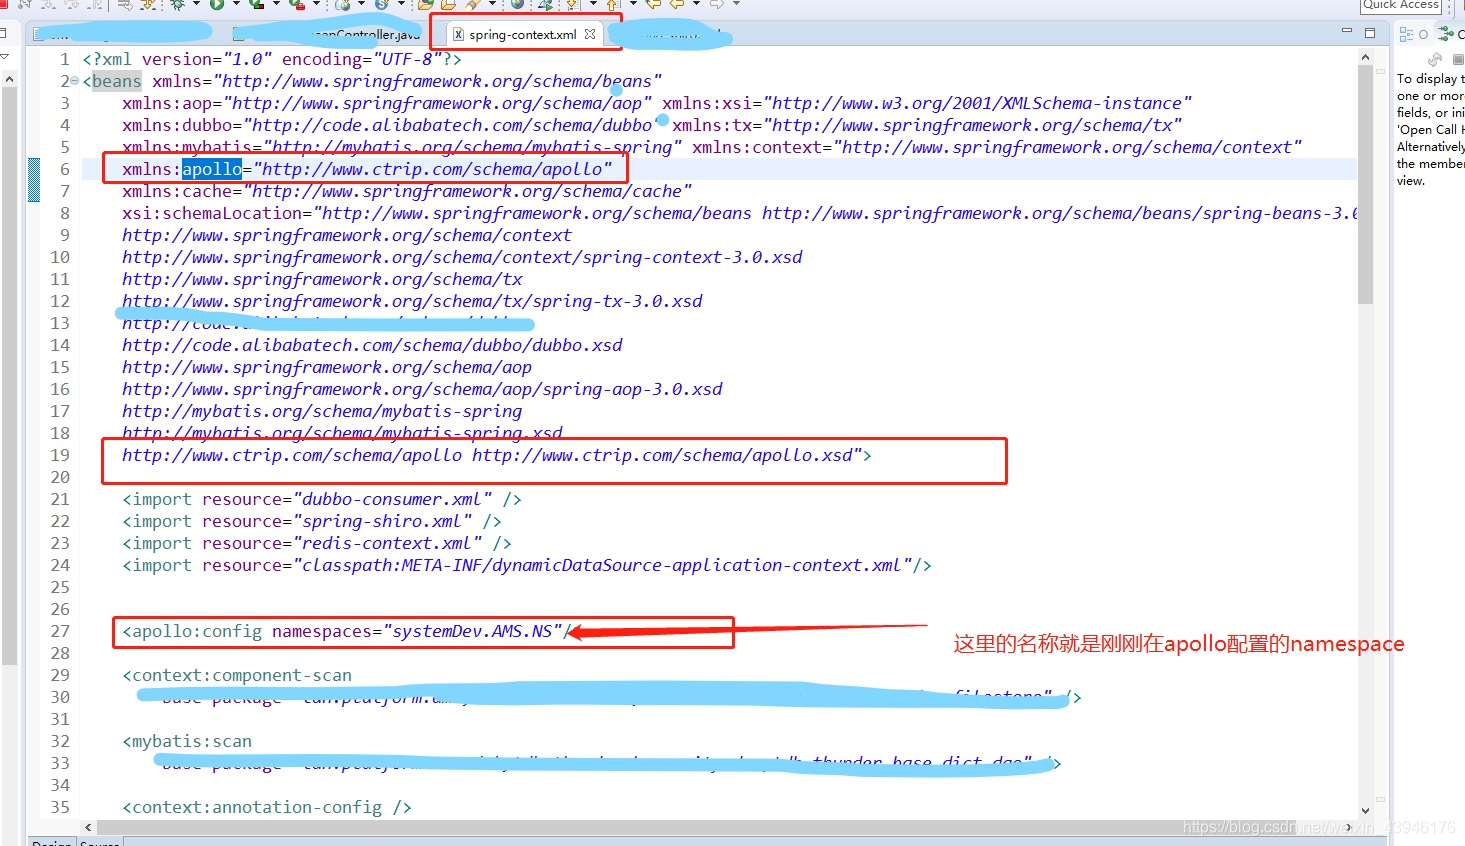
Task: Click the horizontal scrollbar left arrow
Action: pyautogui.click(x=88, y=827)
